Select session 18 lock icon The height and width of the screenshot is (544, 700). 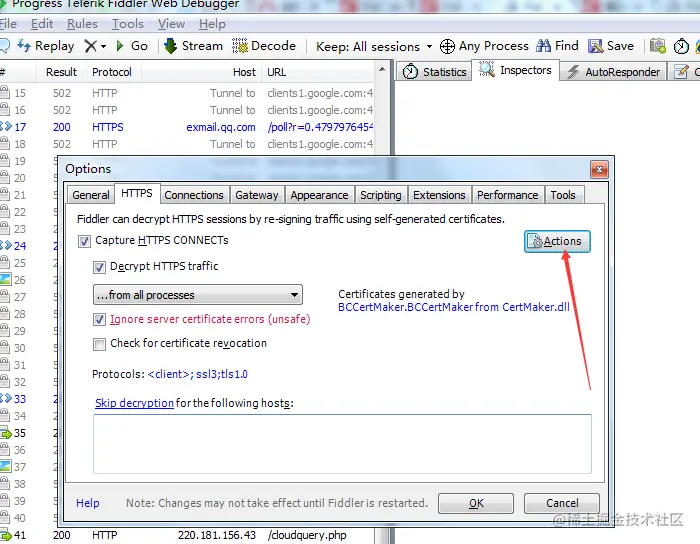tap(5, 143)
